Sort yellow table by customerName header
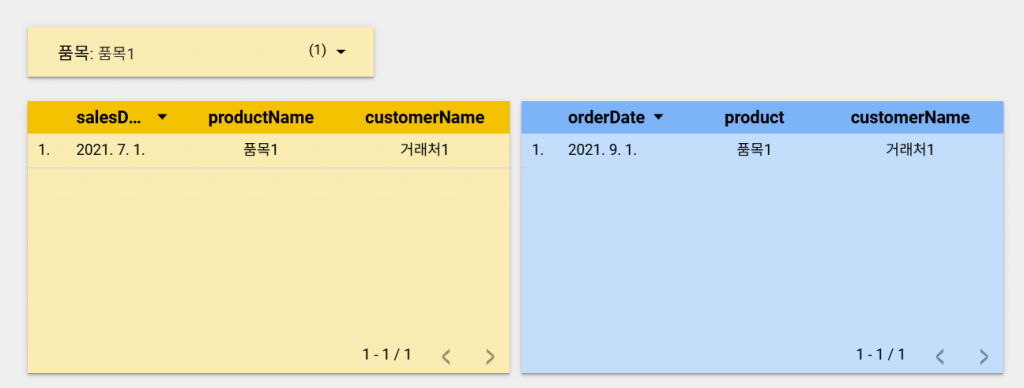 point(424,118)
